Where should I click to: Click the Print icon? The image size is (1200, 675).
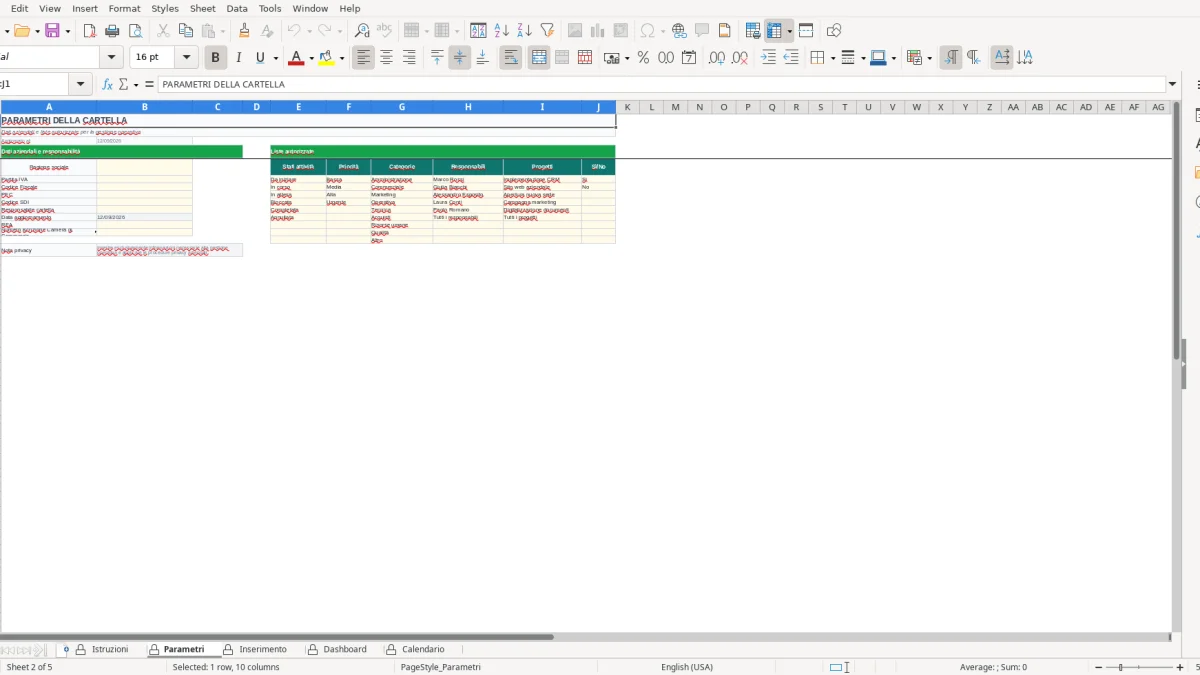click(112, 31)
